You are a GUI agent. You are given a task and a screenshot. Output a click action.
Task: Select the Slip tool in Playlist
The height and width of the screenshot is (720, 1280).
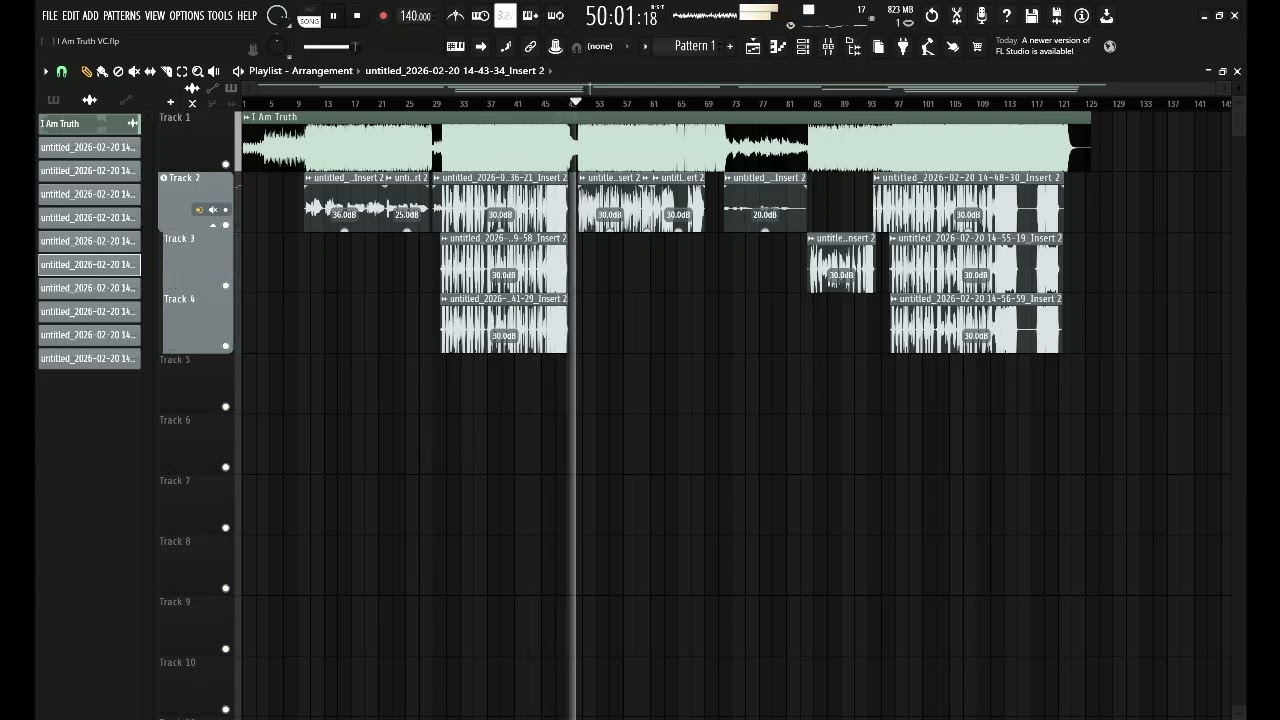150,72
